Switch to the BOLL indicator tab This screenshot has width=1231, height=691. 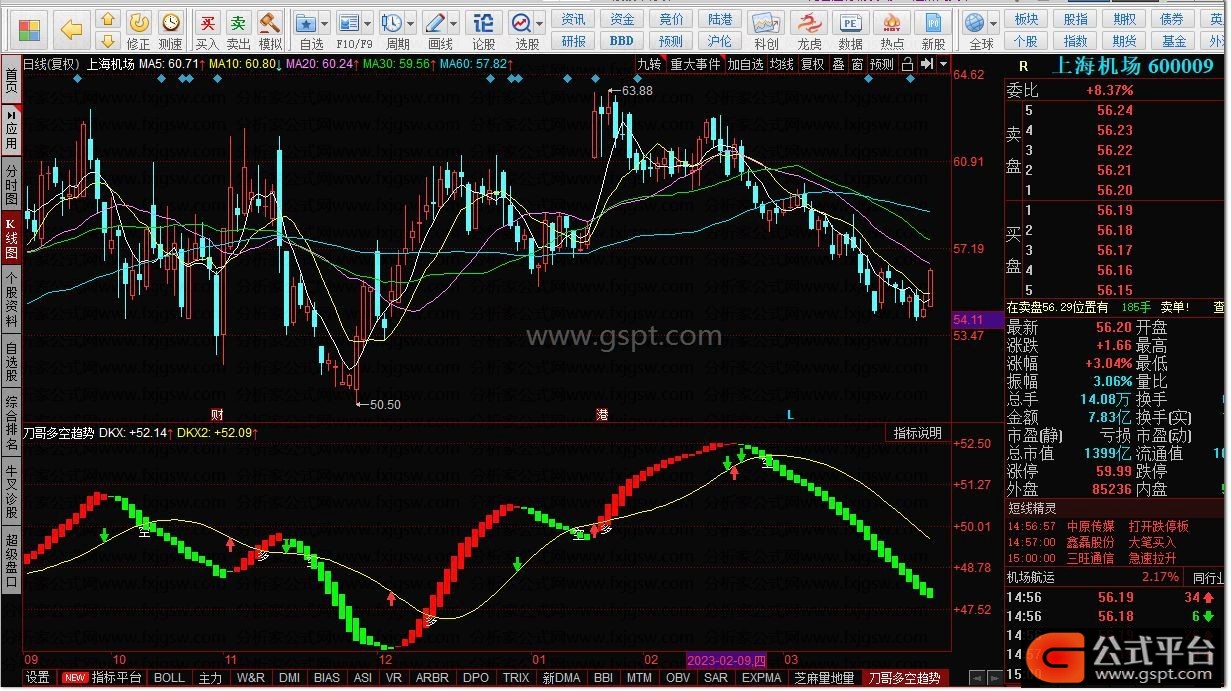point(169,678)
